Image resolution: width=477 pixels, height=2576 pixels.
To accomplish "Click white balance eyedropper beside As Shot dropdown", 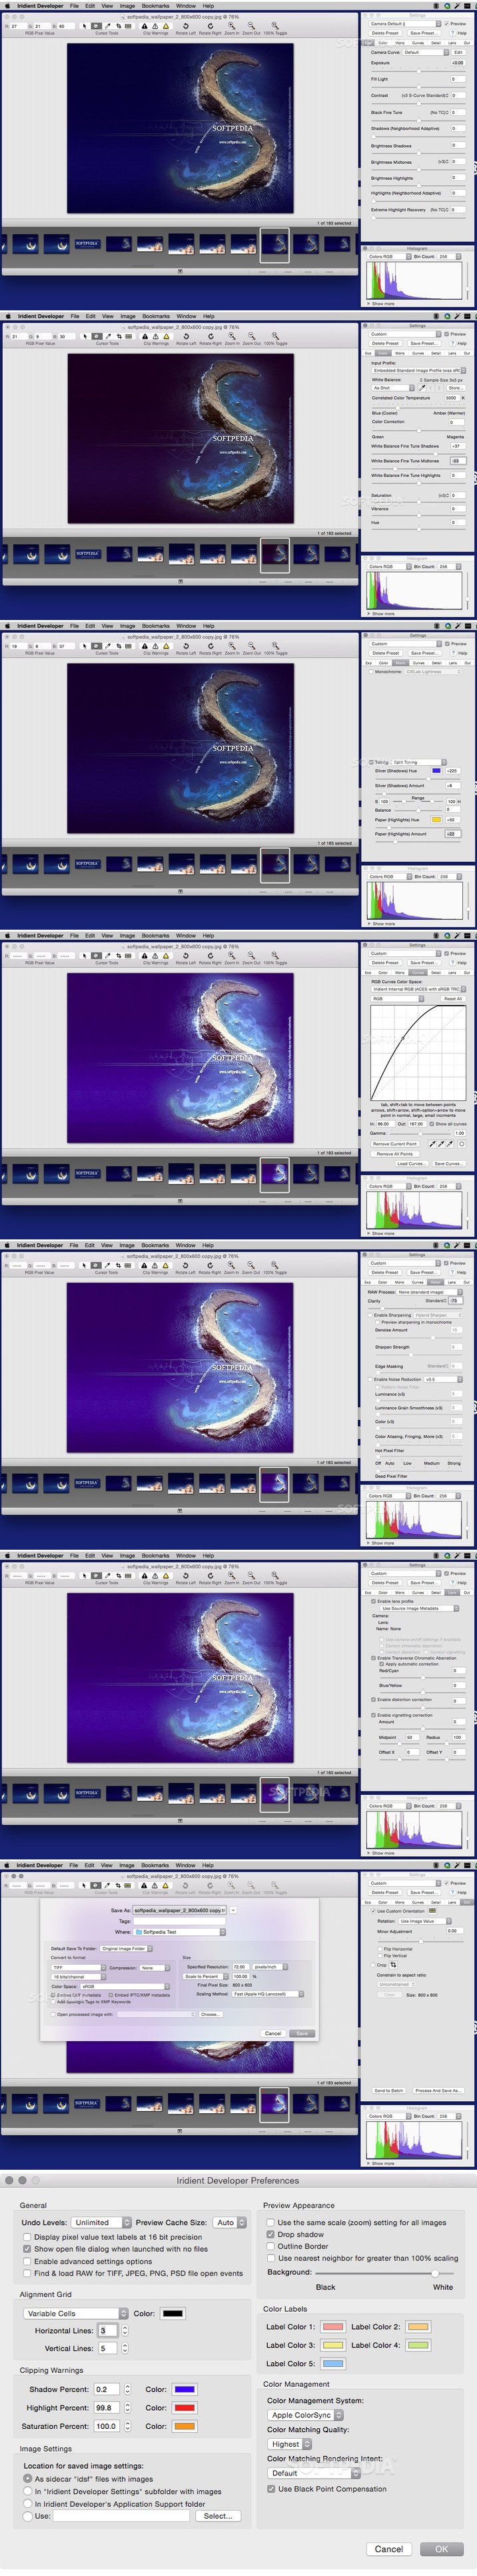I will (x=423, y=388).
